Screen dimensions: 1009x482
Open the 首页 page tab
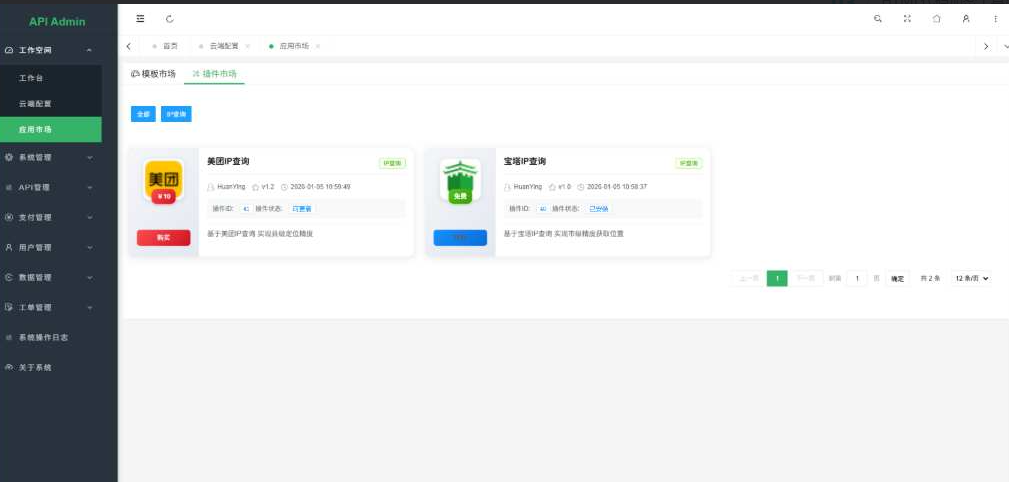pos(165,46)
